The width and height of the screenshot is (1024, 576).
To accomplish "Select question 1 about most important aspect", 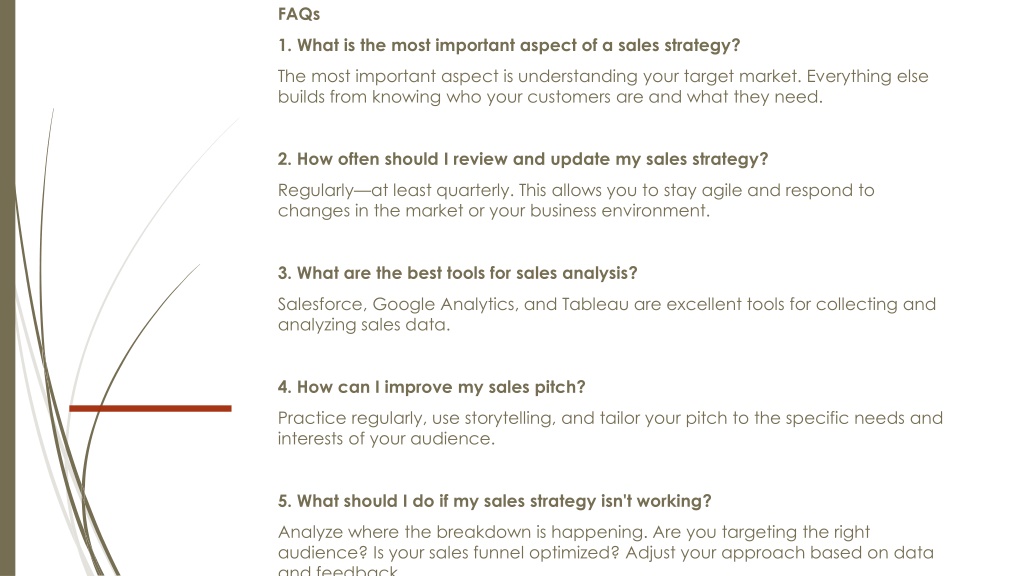I will click(509, 45).
